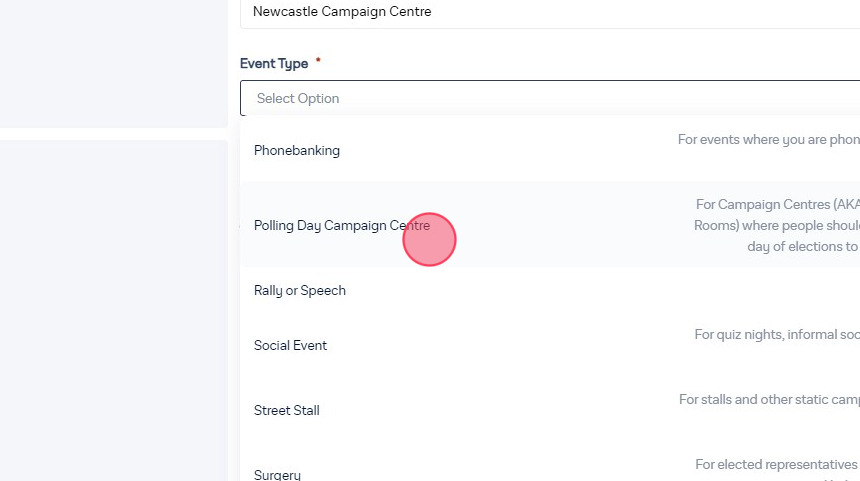The height and width of the screenshot is (481, 860).
Task: Select Social Event in the dropdown list
Action: 291,345
